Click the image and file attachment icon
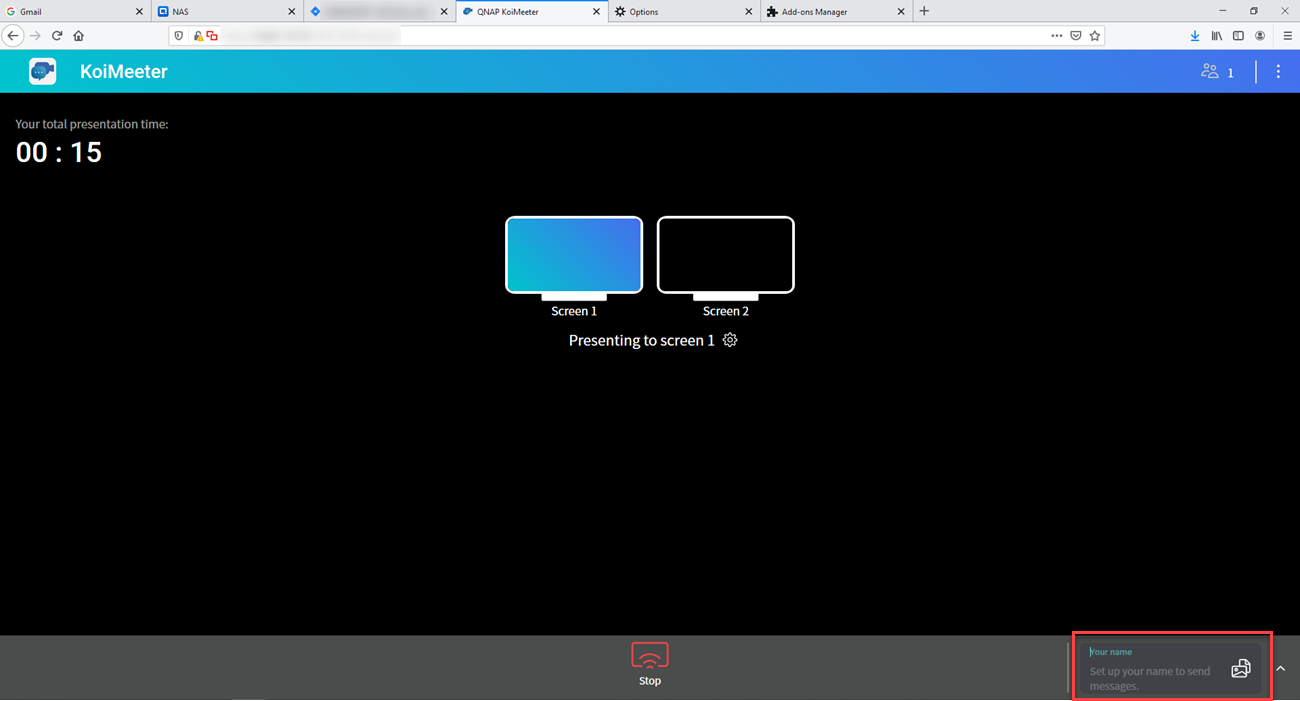This screenshot has height=701, width=1300. click(1240, 669)
